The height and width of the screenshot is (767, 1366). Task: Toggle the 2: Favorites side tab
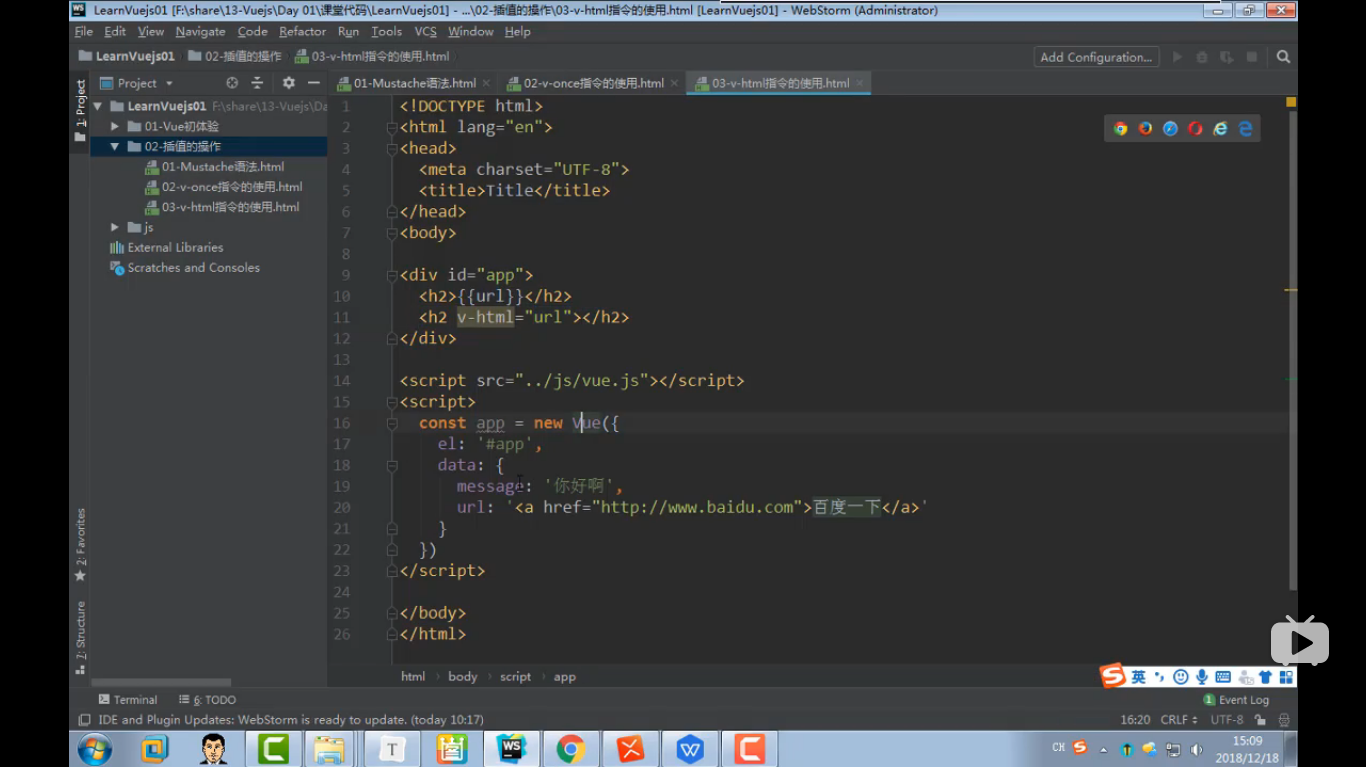coord(80,545)
